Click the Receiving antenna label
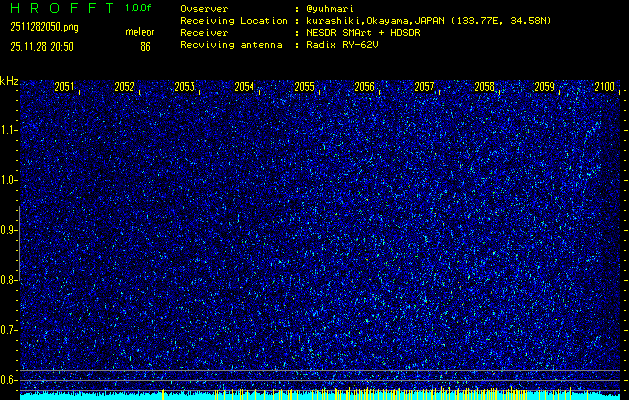 coord(231,45)
